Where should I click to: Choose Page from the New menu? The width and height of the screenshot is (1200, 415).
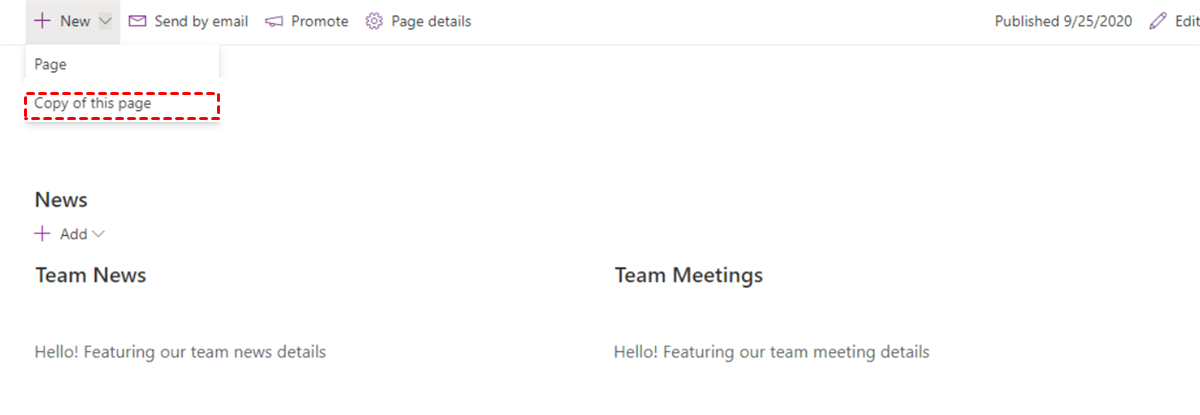(51, 64)
